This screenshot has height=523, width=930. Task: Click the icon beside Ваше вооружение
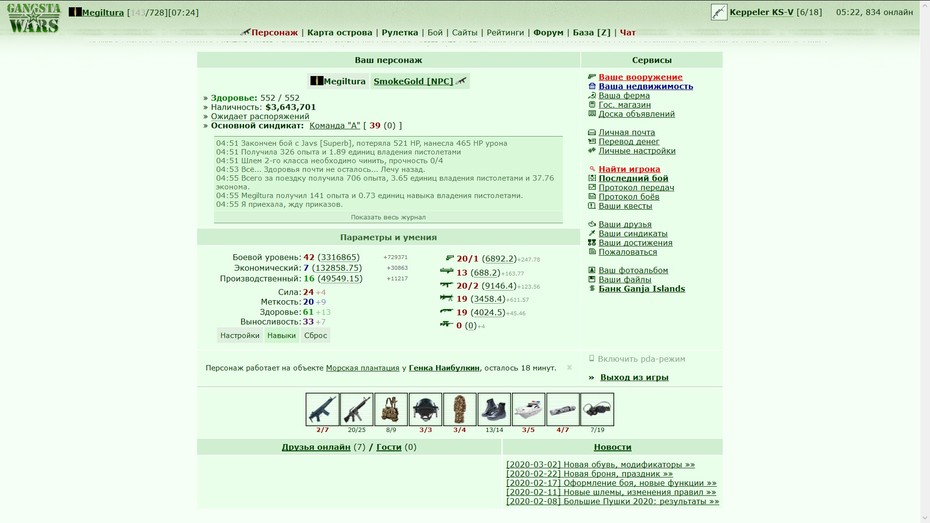pyautogui.click(x=591, y=76)
